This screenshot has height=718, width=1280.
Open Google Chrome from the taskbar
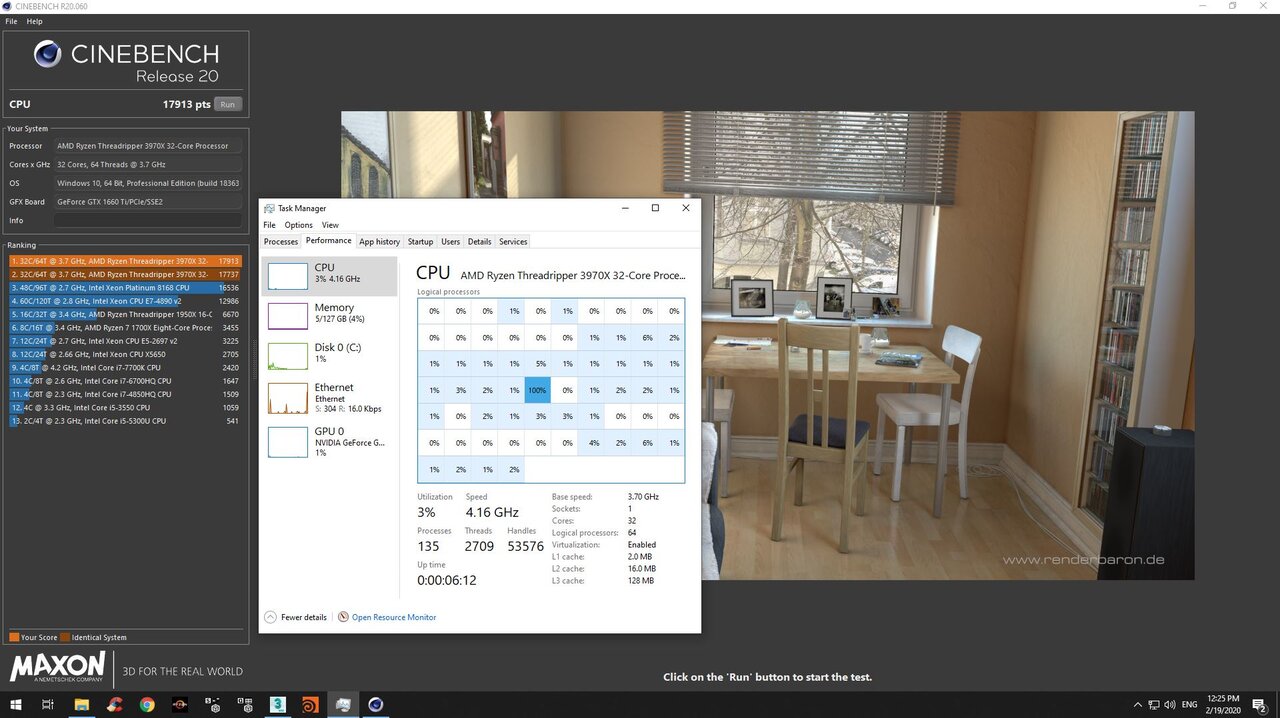coord(147,704)
